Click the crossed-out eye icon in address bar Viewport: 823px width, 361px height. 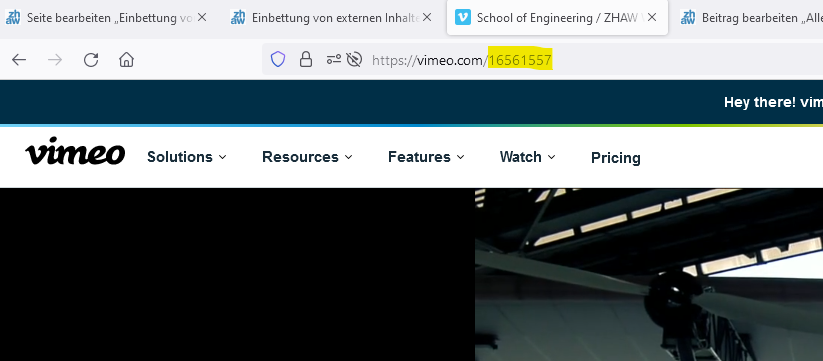tap(354, 60)
